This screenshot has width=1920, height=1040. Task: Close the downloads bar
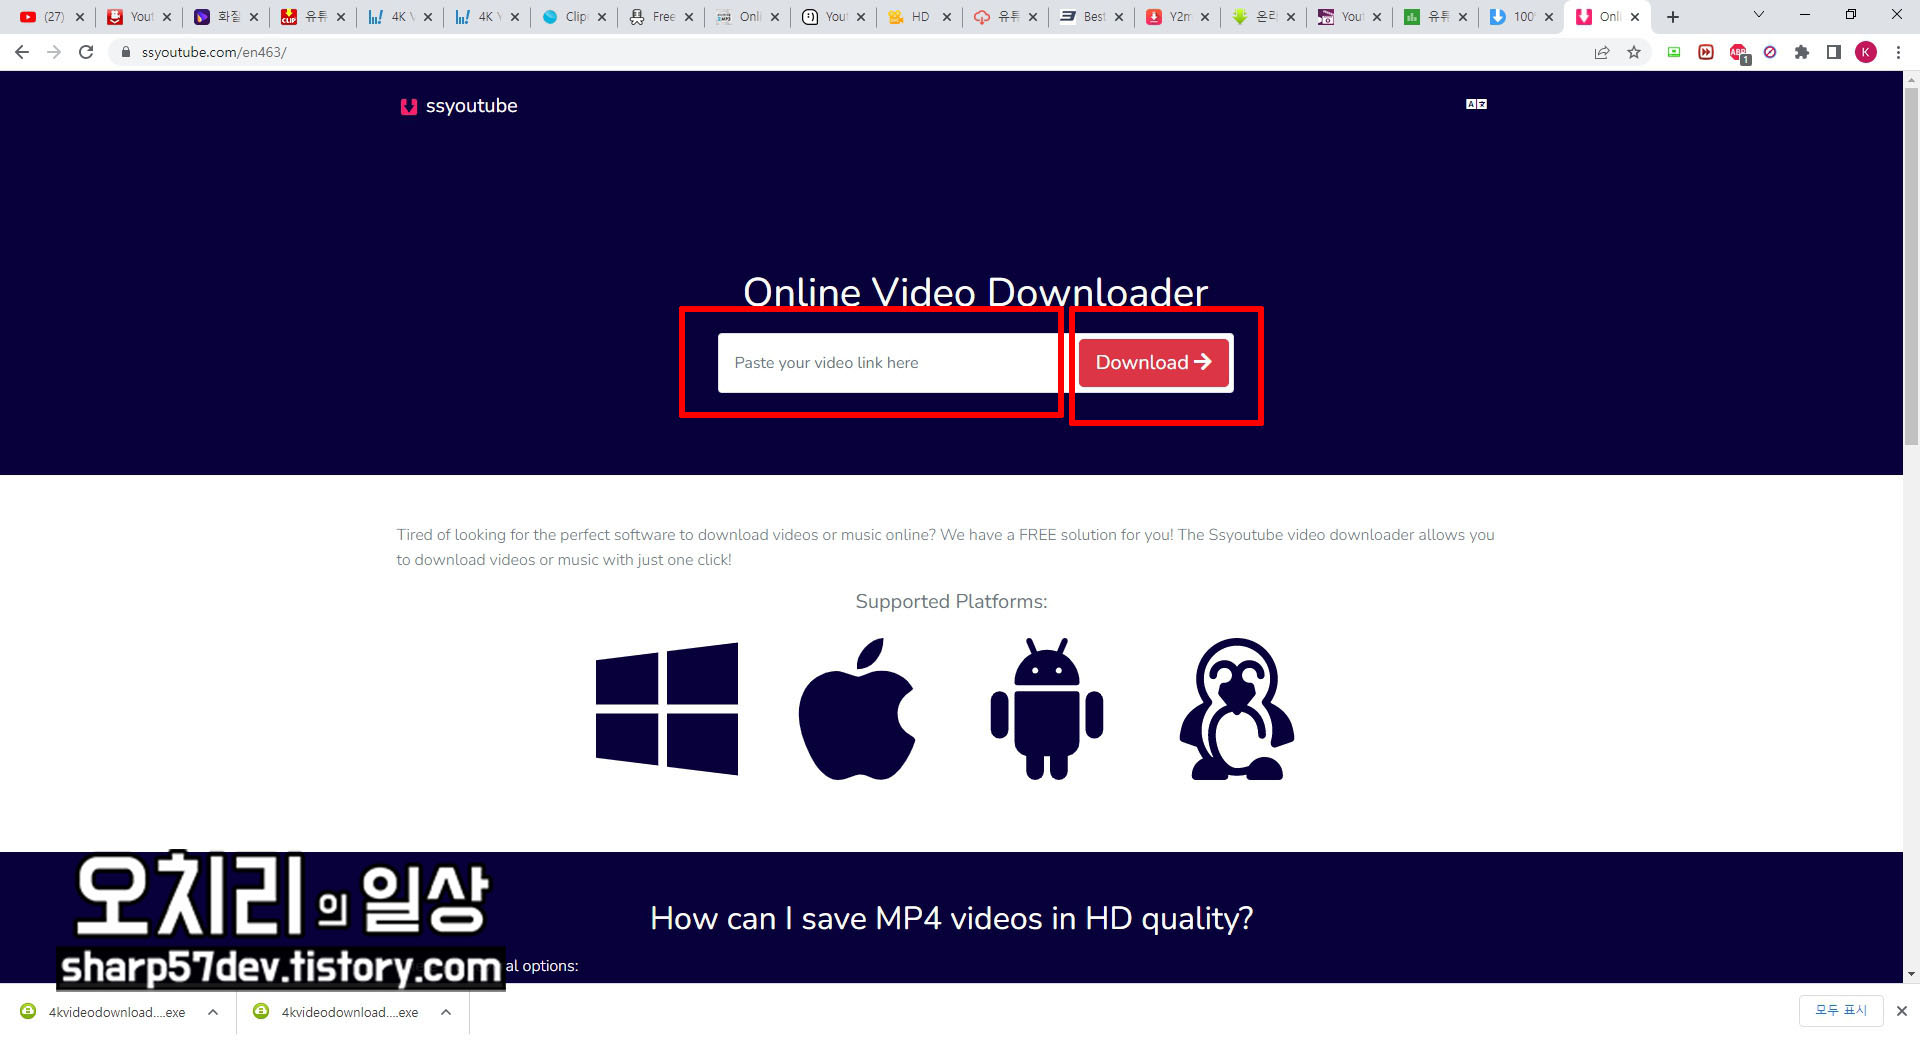click(x=1902, y=1011)
